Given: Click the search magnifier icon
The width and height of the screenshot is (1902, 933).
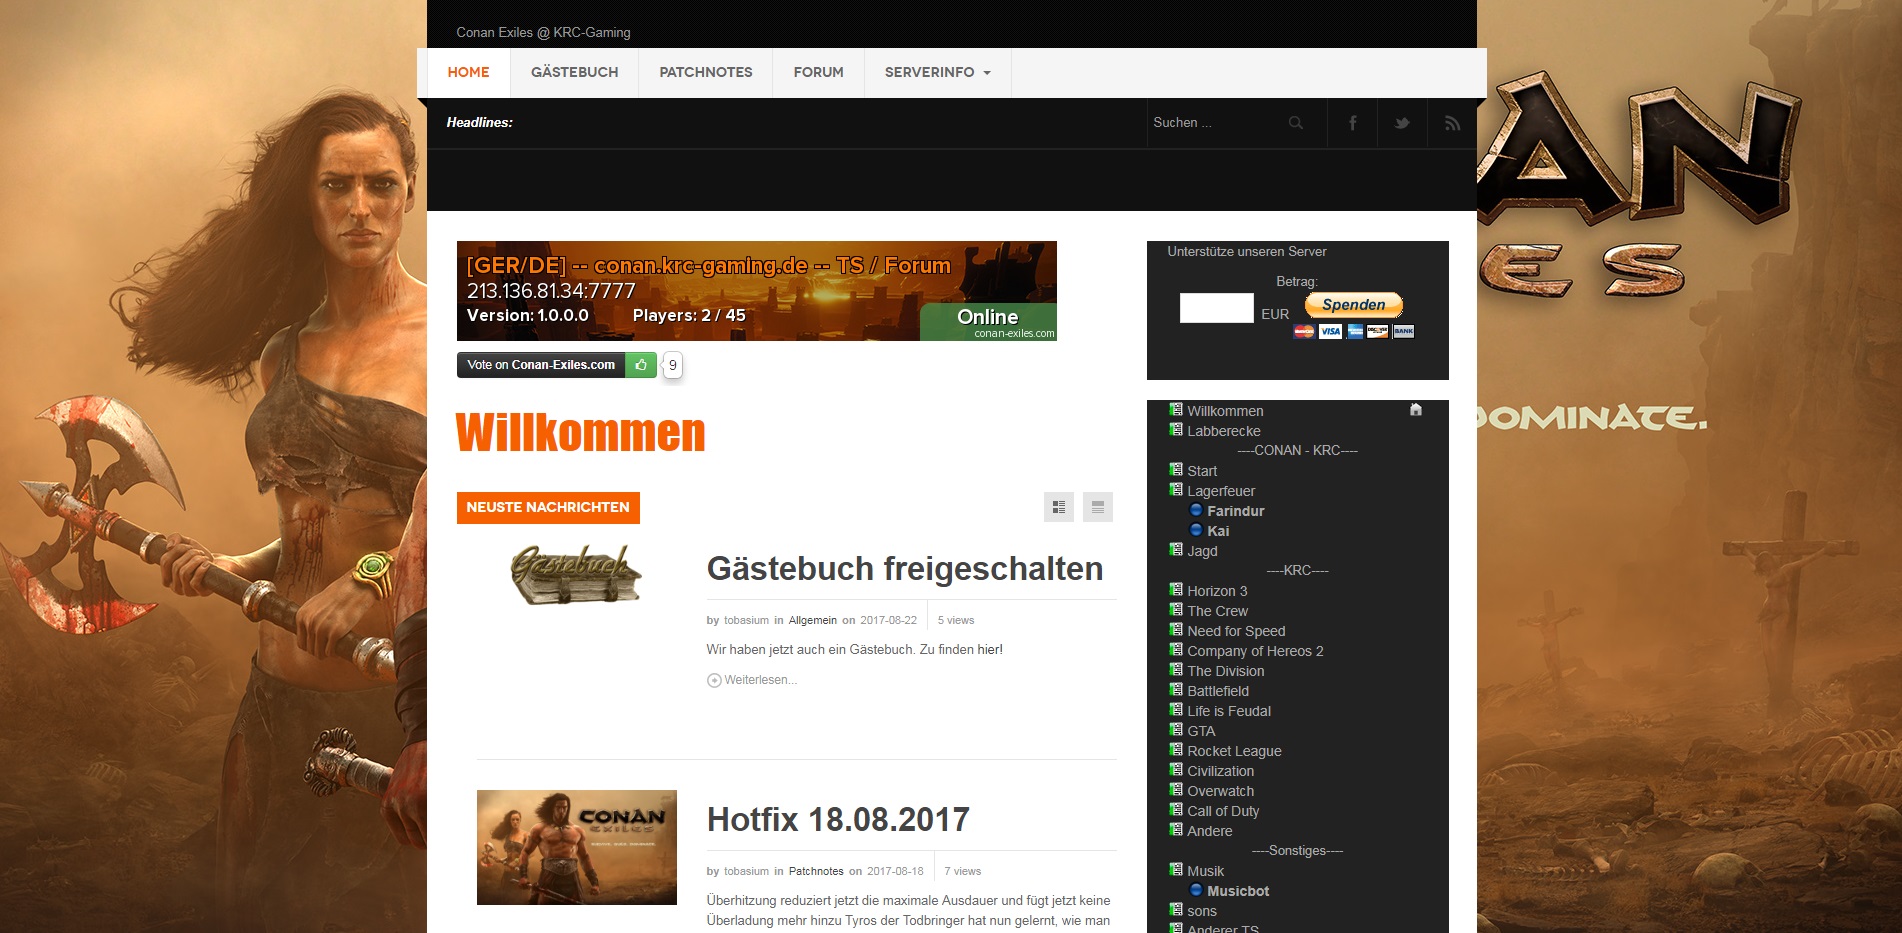Looking at the screenshot, I should (x=1296, y=123).
